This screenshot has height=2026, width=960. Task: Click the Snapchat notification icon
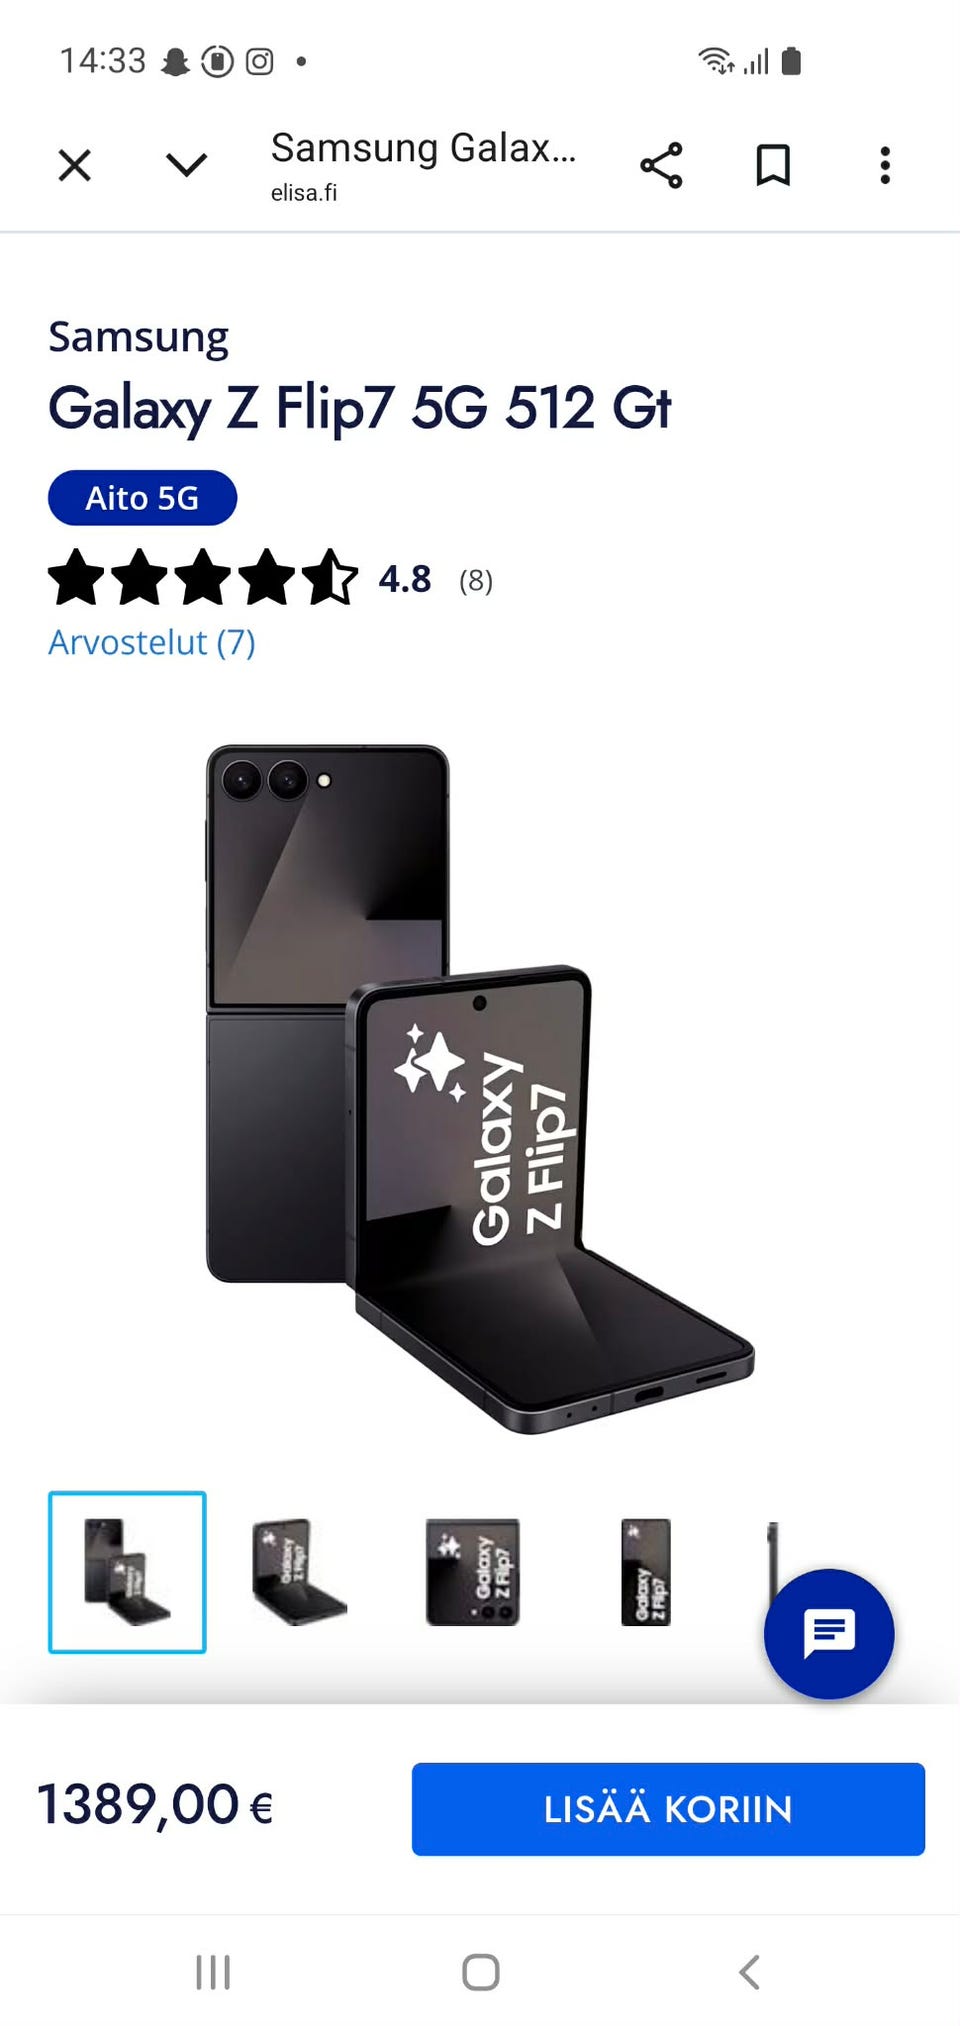pyautogui.click(x=176, y=62)
